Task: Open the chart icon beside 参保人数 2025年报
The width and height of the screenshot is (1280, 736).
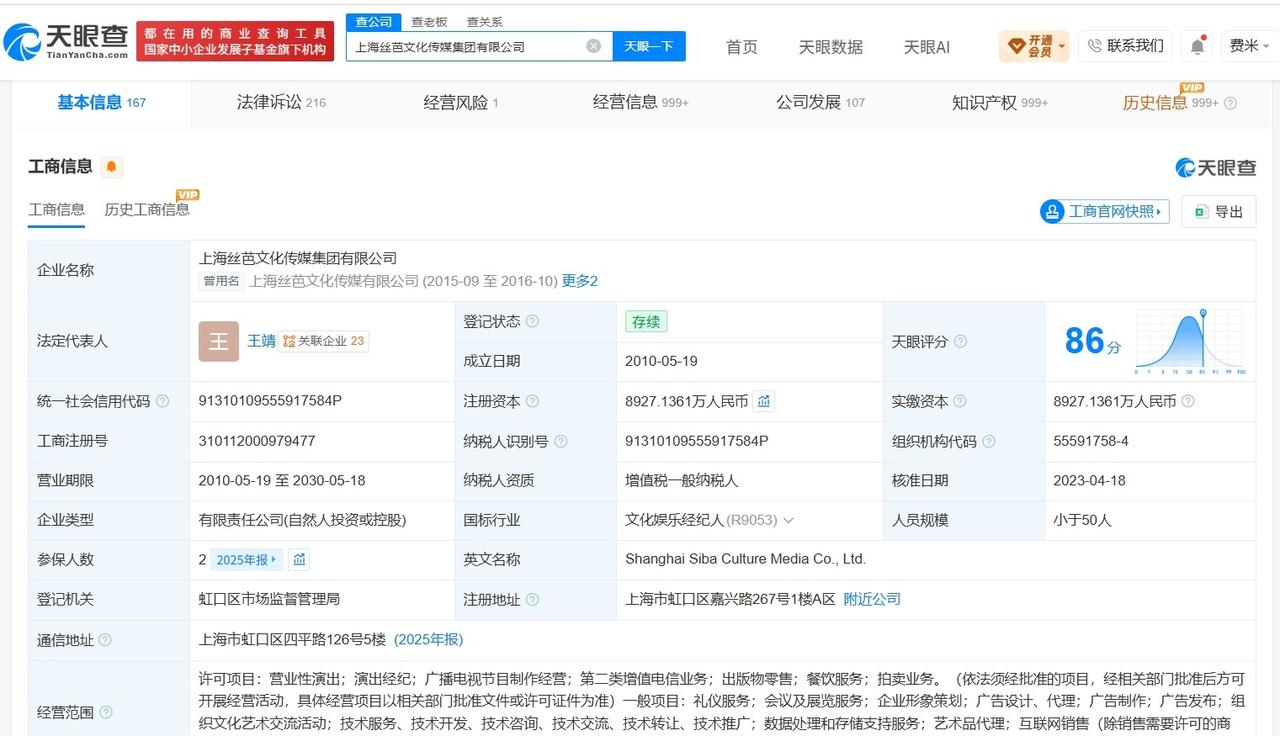Action: [300, 560]
